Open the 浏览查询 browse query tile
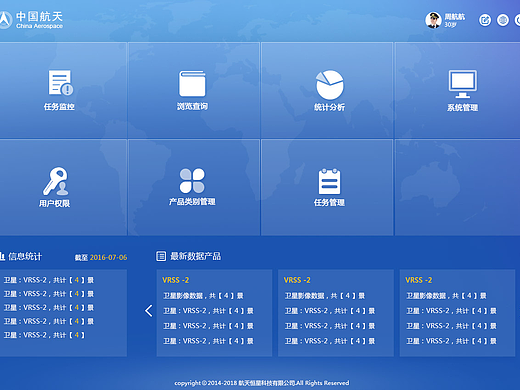The image size is (520, 390). point(194,90)
